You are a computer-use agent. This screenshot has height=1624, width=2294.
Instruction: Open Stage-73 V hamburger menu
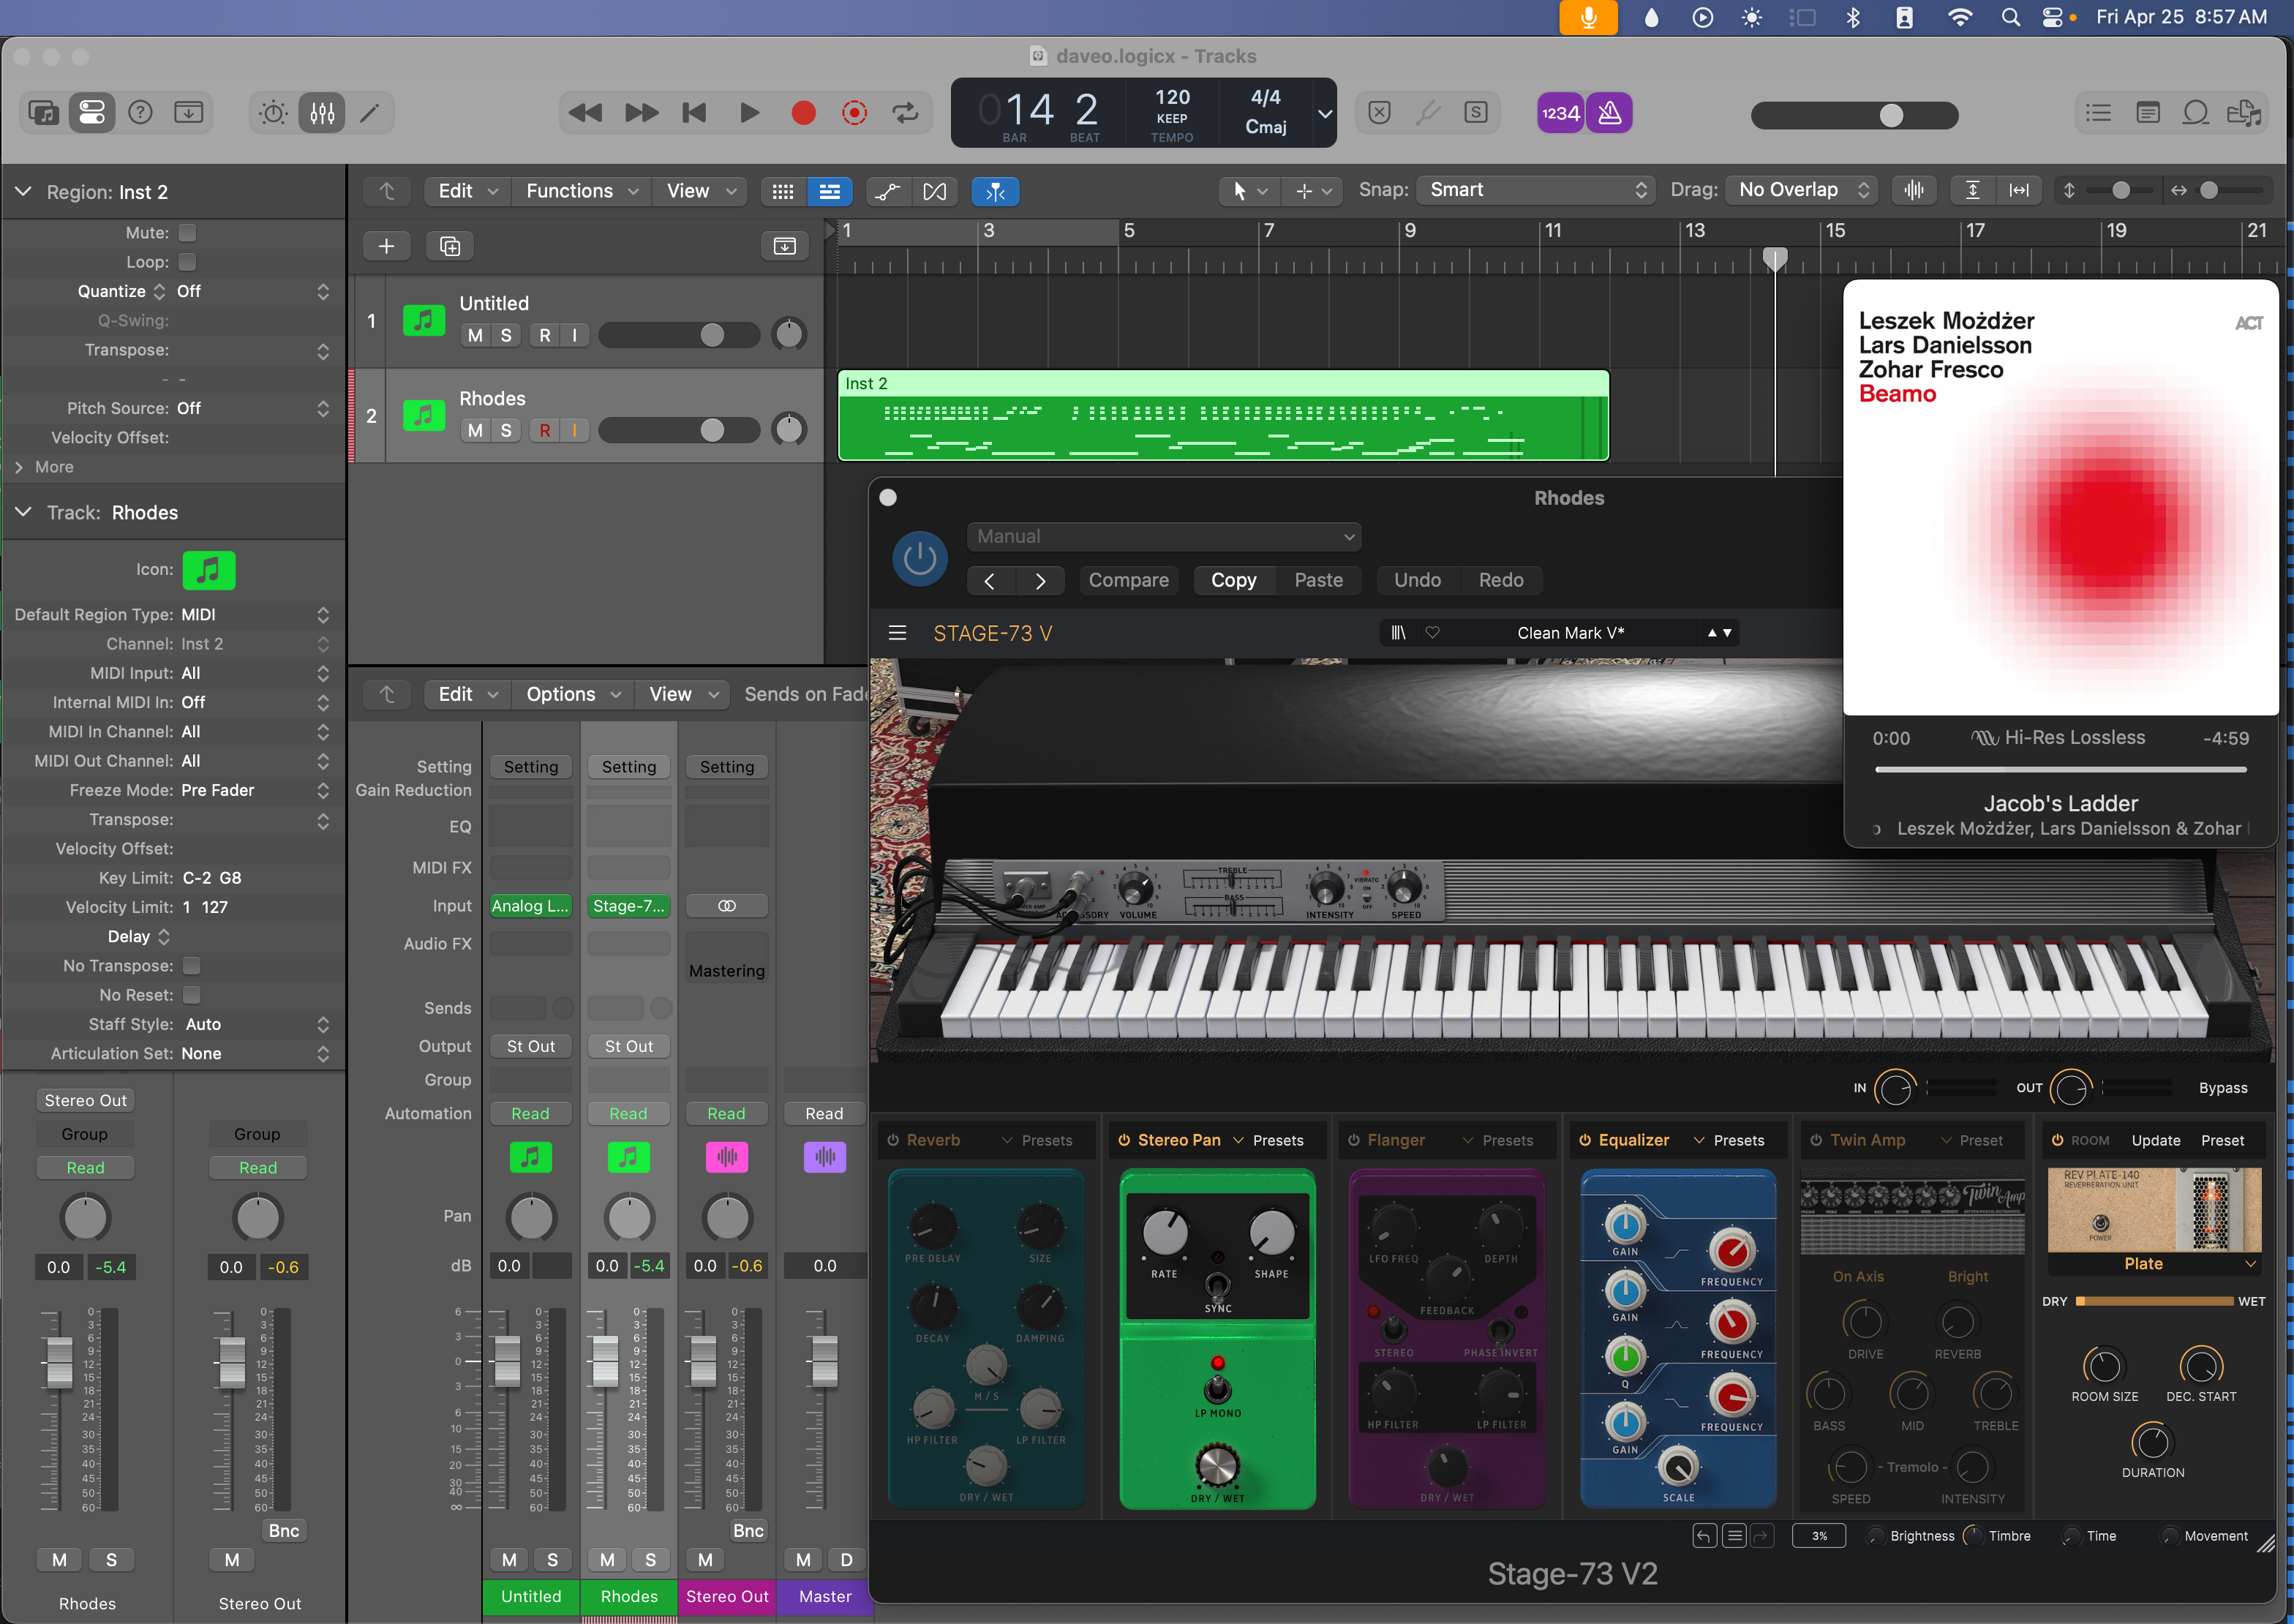(x=897, y=633)
